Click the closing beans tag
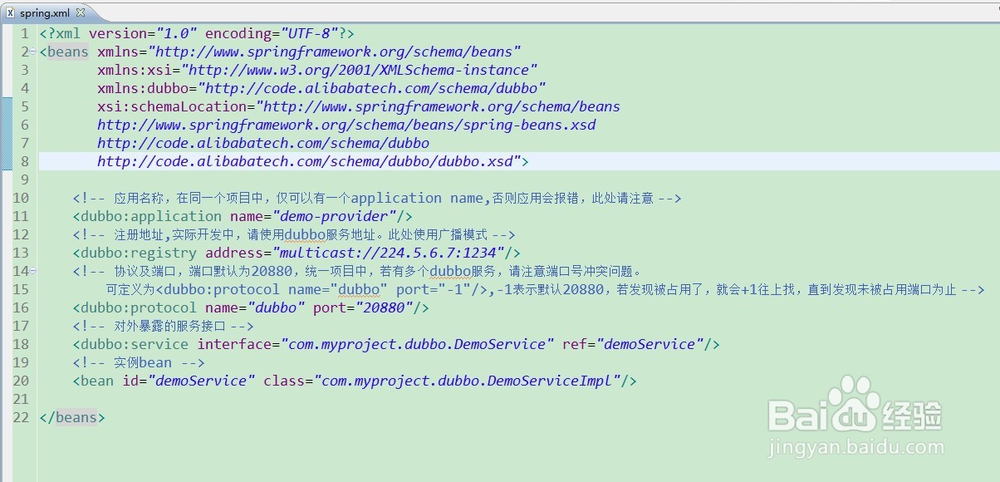 tap(72, 418)
